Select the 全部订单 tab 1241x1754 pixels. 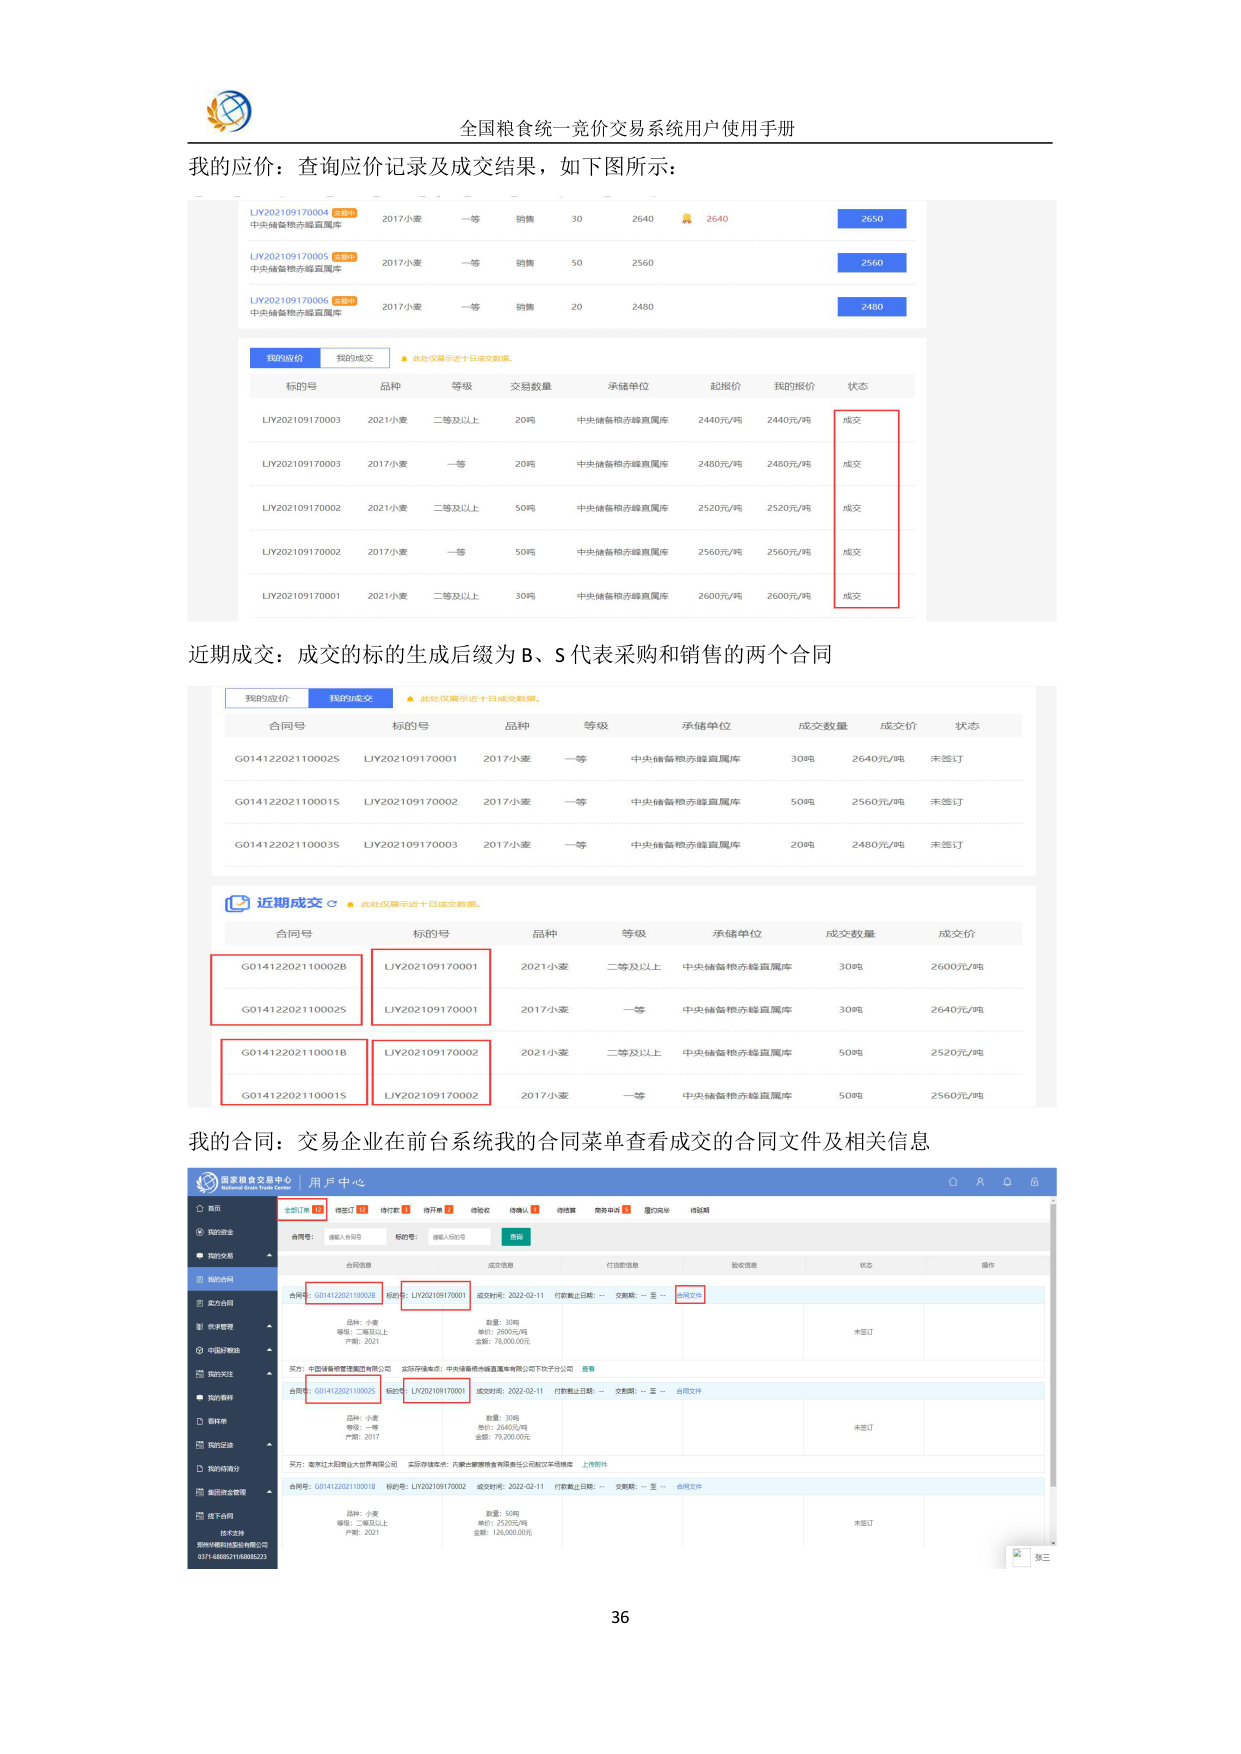(303, 1210)
